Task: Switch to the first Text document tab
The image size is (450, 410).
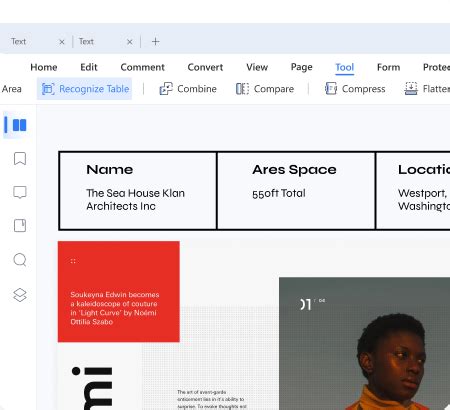Action: [x=19, y=42]
